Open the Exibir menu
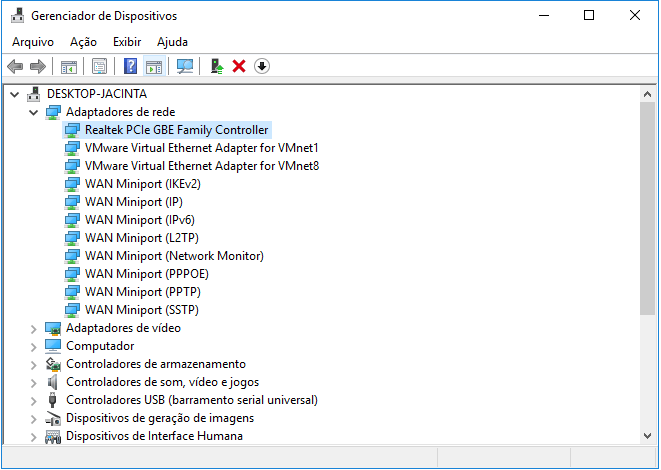This screenshot has height=470, width=661. coord(127,42)
